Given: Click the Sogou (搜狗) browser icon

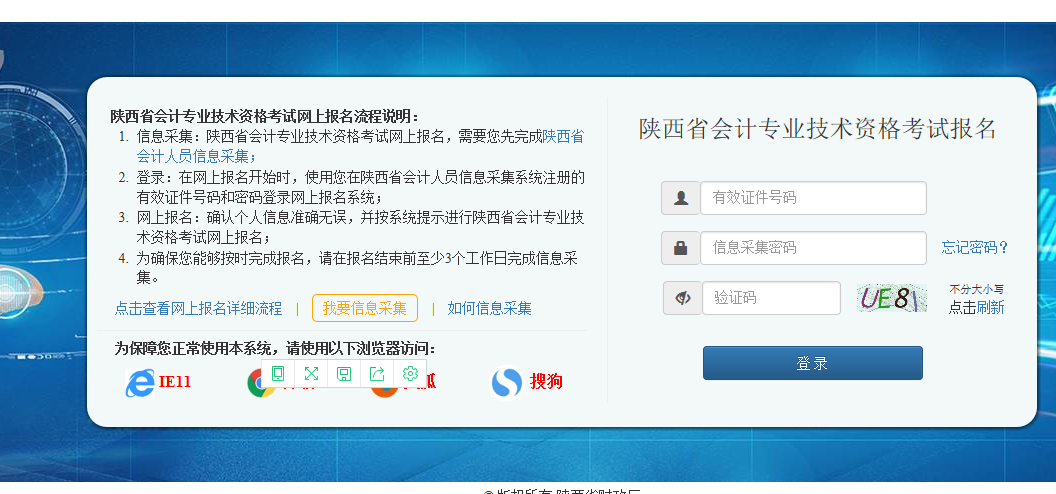Looking at the screenshot, I should click(x=506, y=382).
